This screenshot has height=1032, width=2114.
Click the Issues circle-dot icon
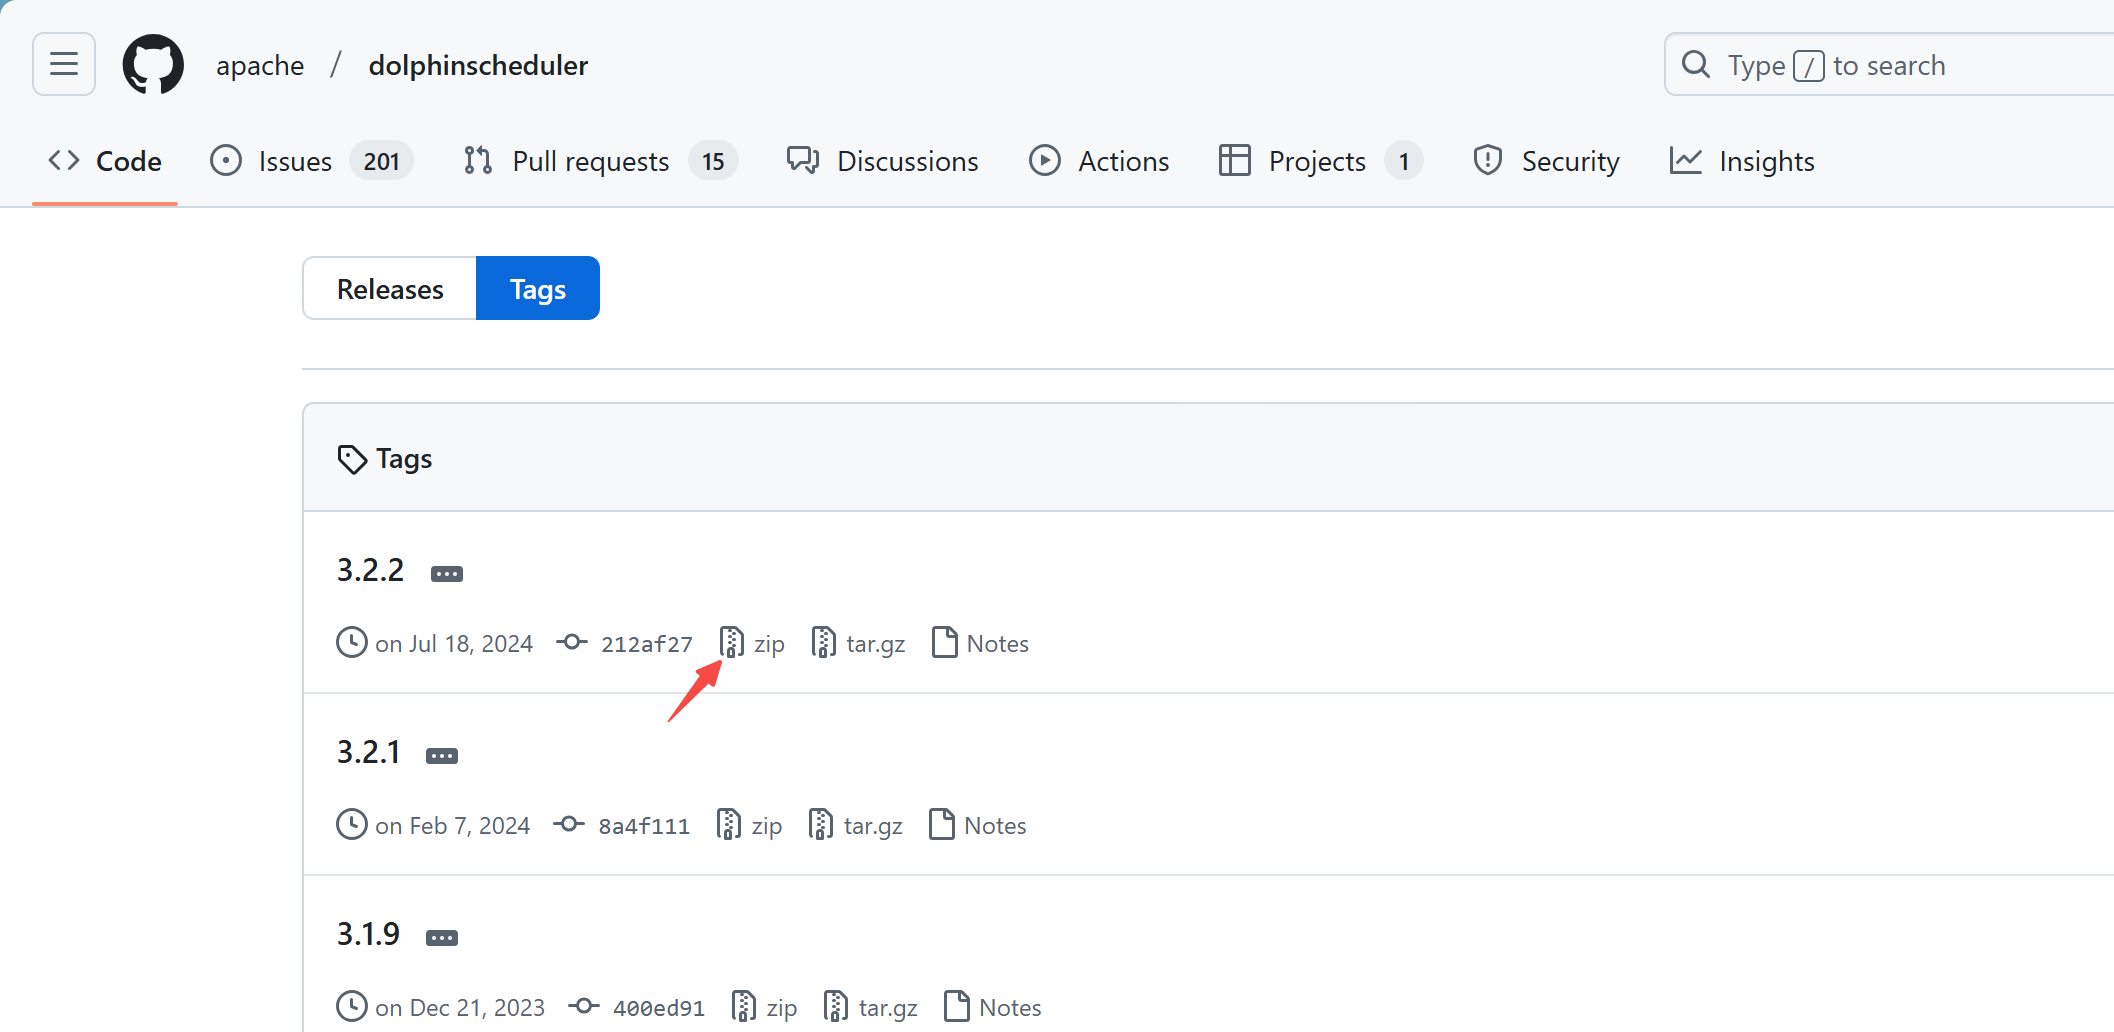pos(226,161)
